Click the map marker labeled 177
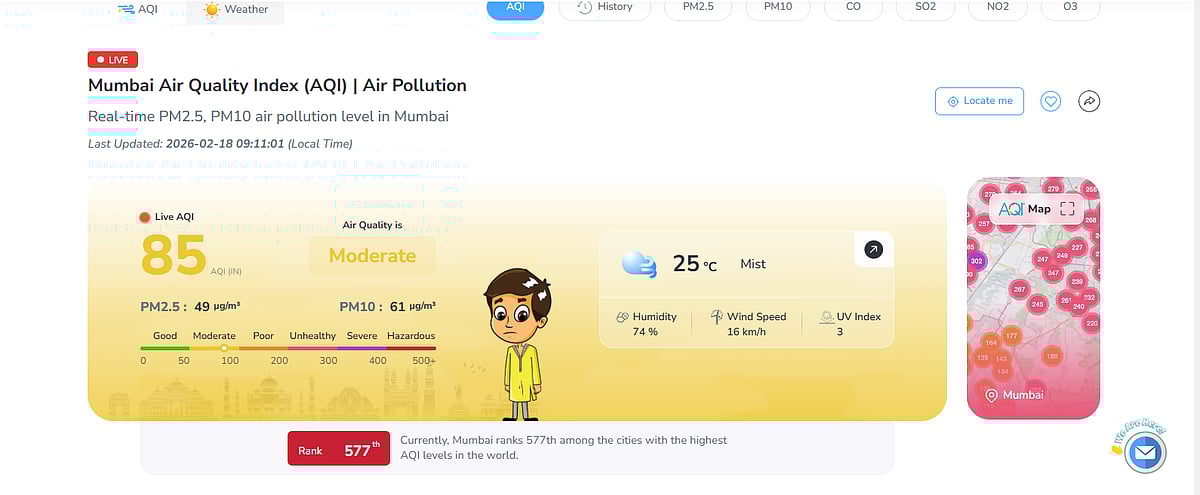Viewport: 1200px width, 495px height. click(1011, 336)
